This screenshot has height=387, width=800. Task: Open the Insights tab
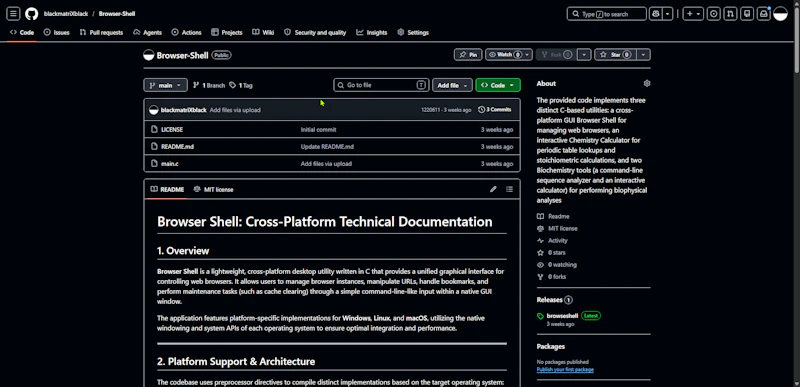click(x=371, y=33)
